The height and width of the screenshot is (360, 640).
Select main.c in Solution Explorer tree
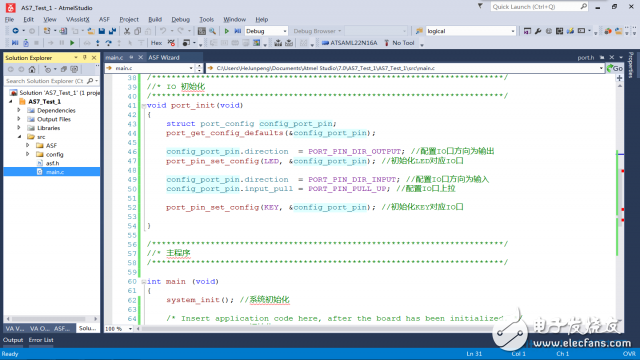52,172
